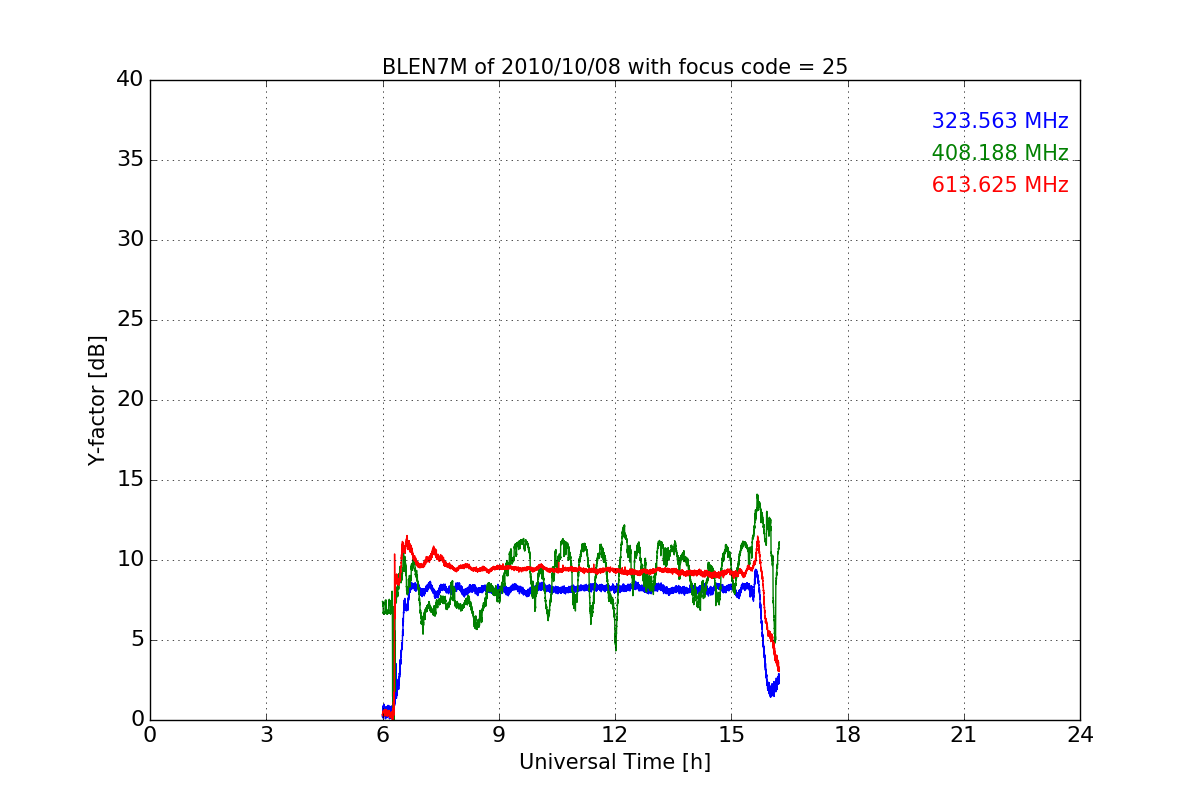Click the x-axis tick label 12

point(615,734)
